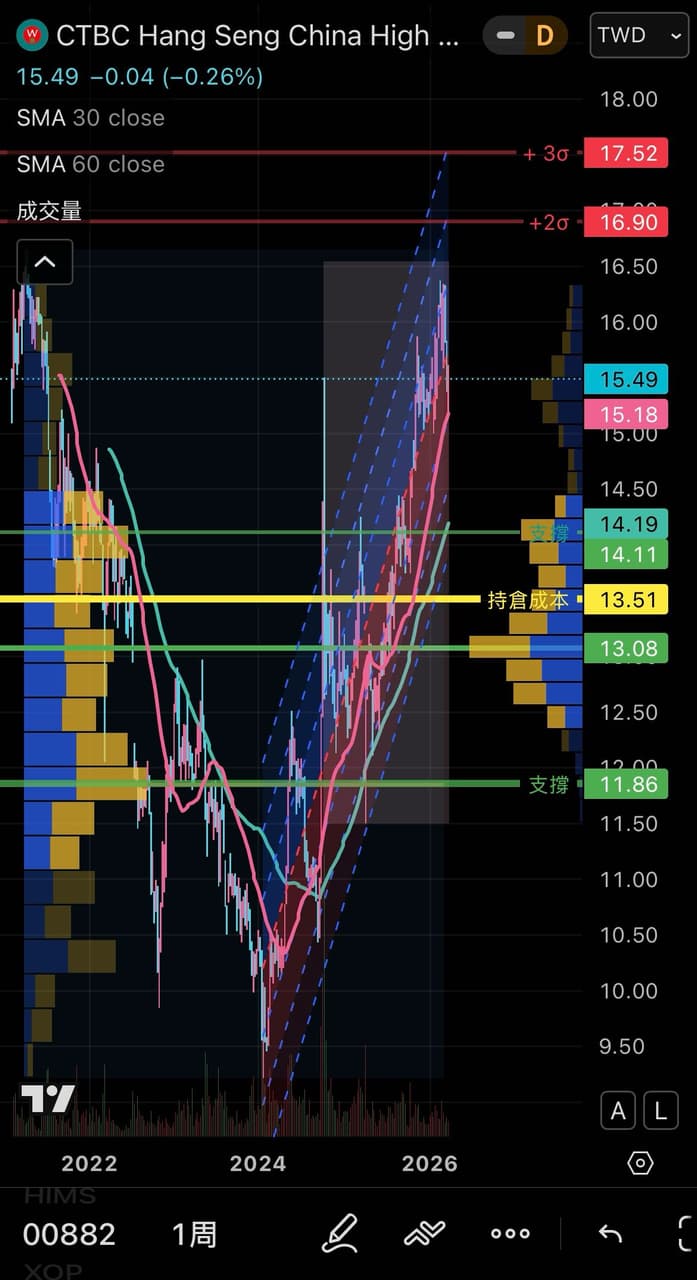Tap the undo arrow
The width and height of the screenshot is (697, 1280).
610,1233
